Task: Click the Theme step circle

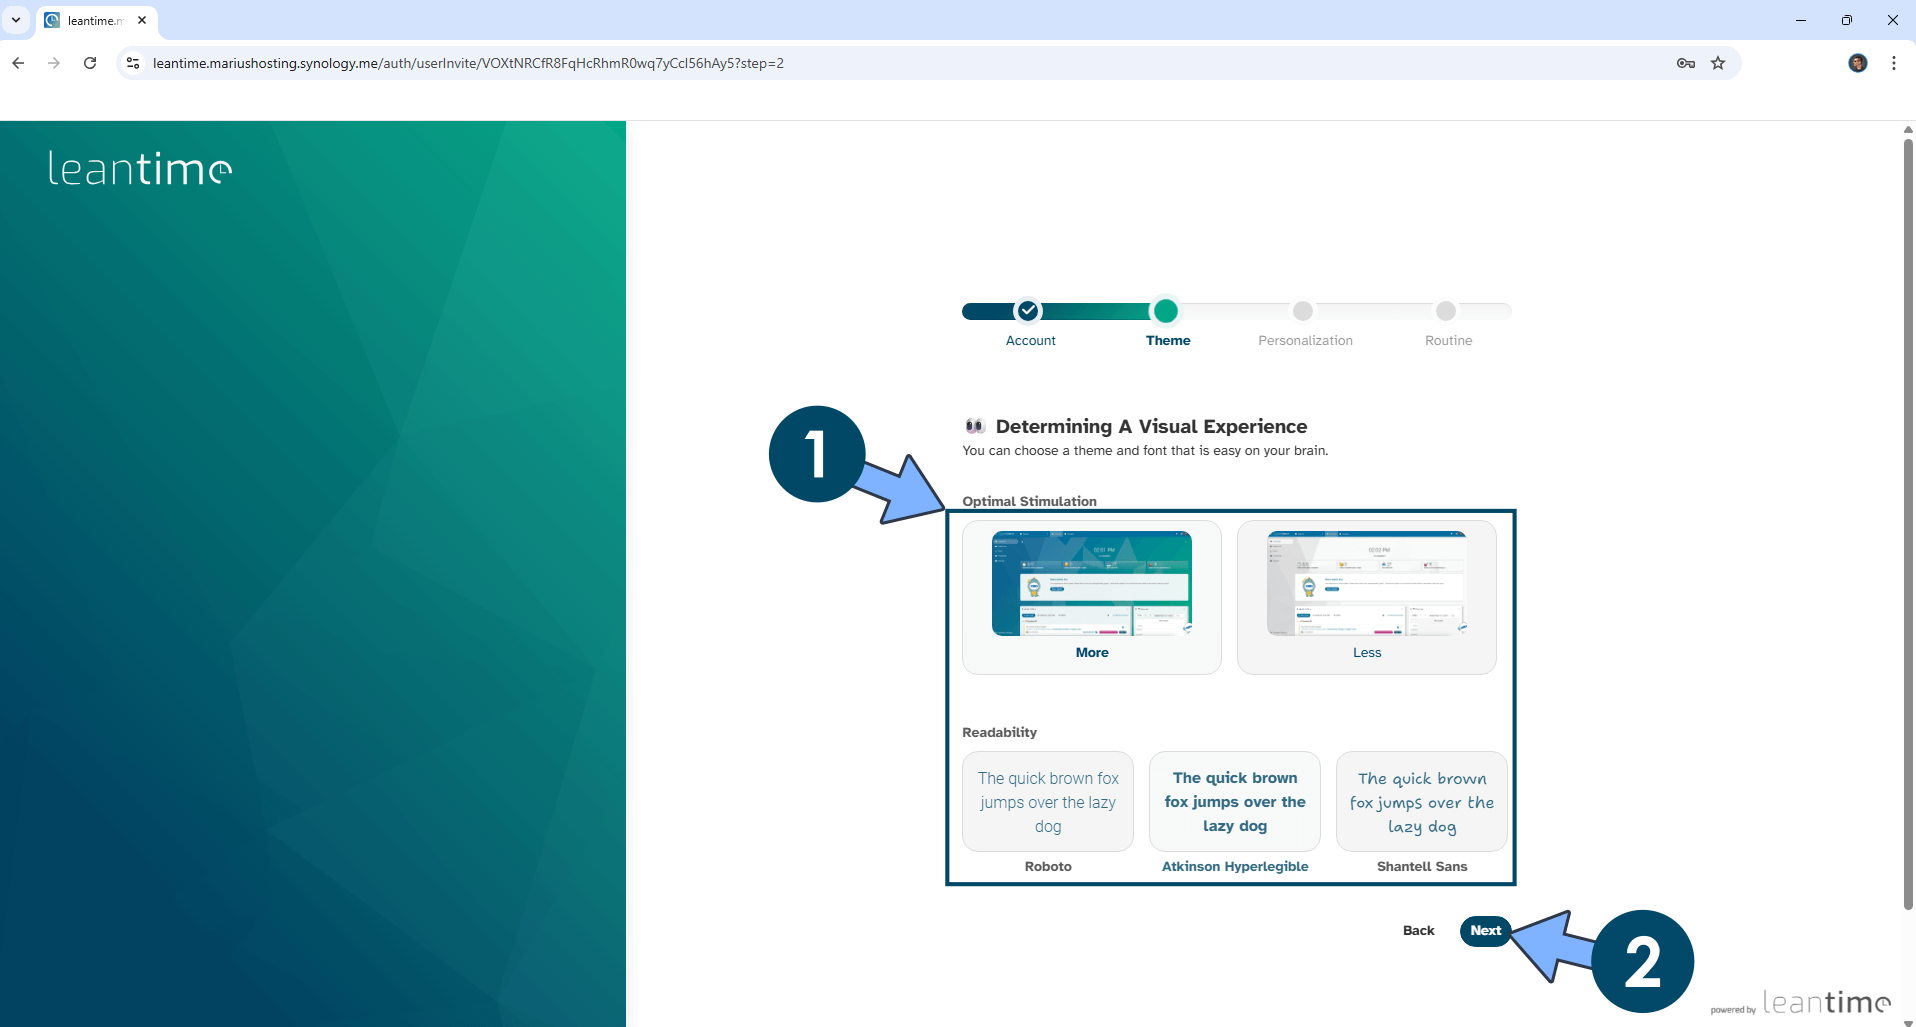Action: click(1165, 311)
